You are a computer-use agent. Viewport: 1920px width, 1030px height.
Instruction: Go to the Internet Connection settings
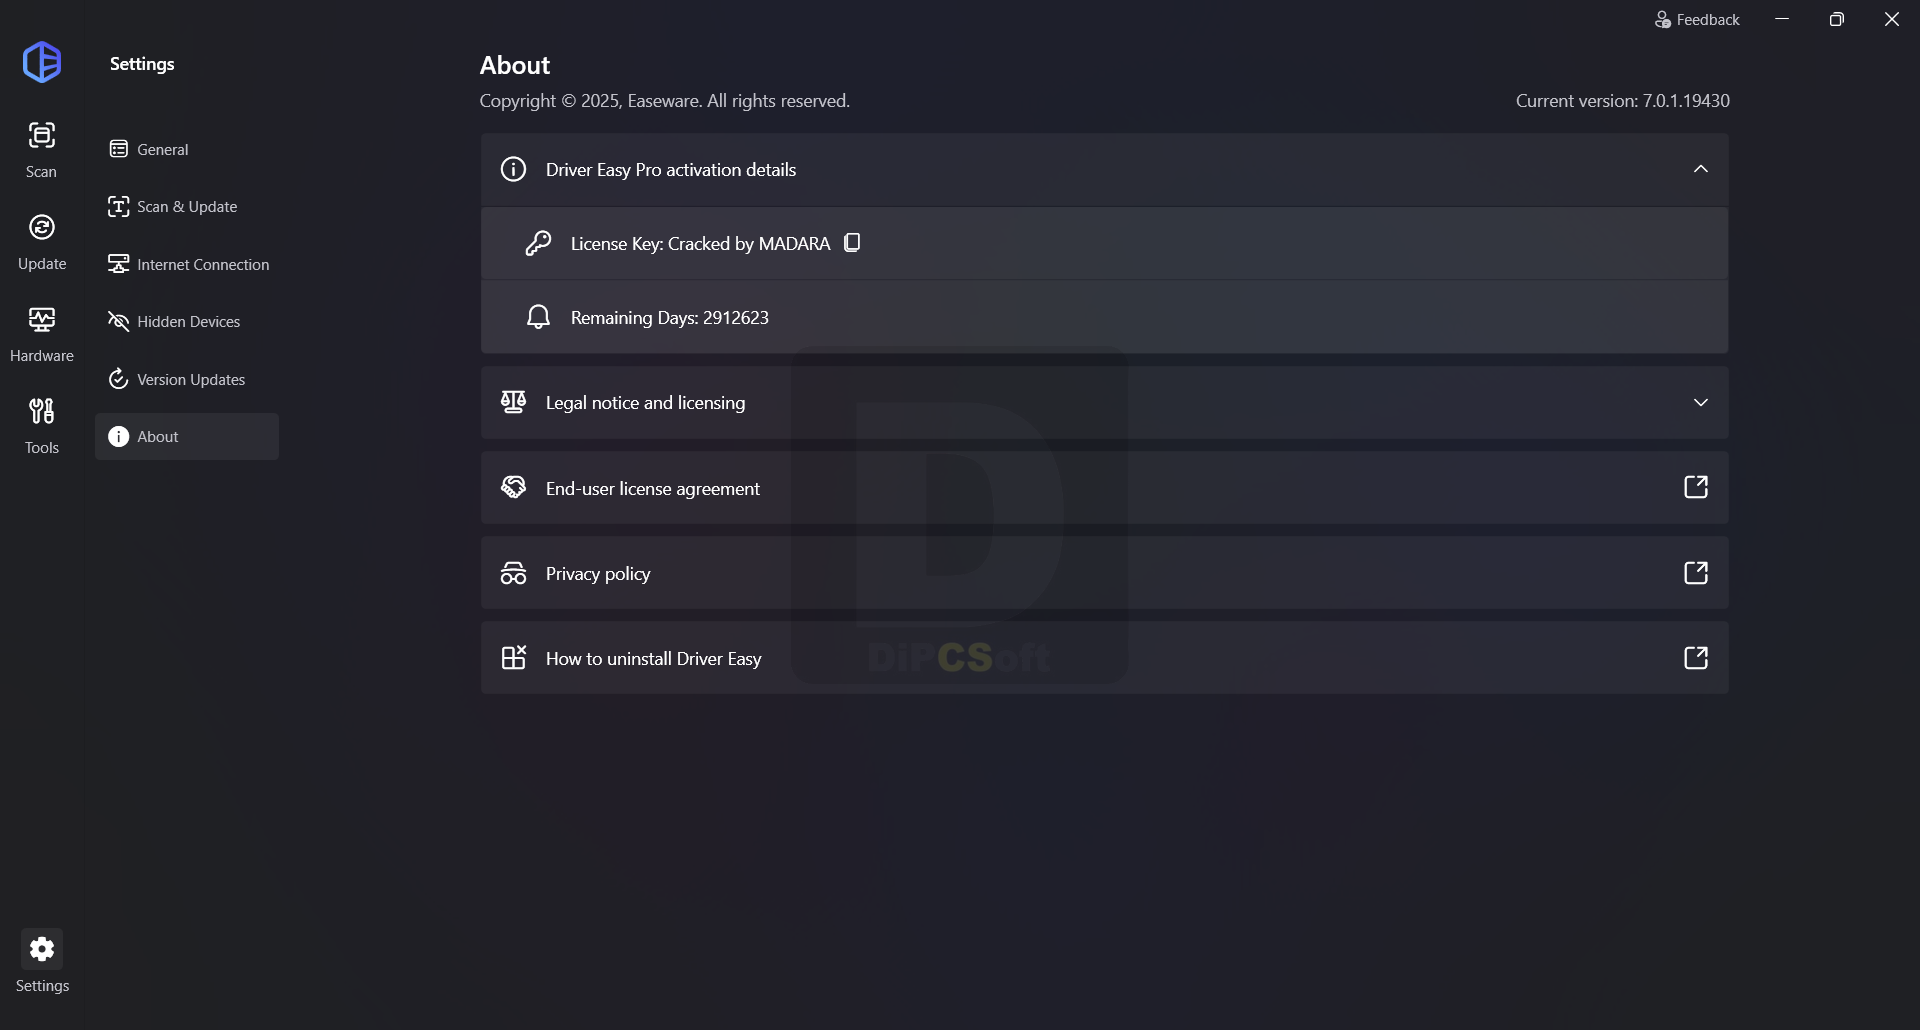187,264
